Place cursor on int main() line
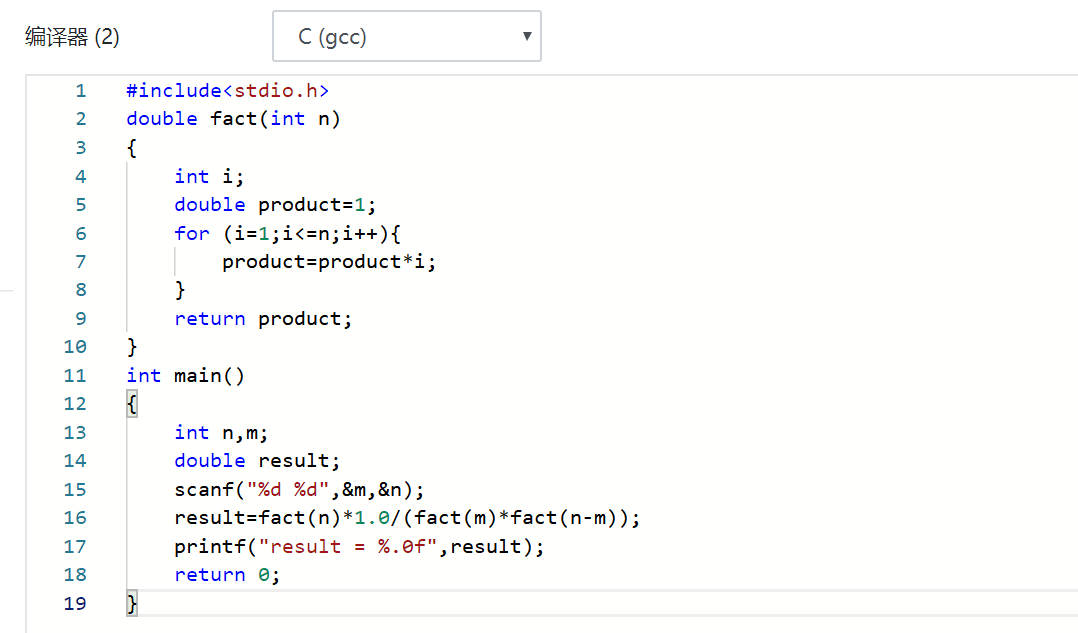Viewport: 1078px width, 633px height. coord(185,376)
